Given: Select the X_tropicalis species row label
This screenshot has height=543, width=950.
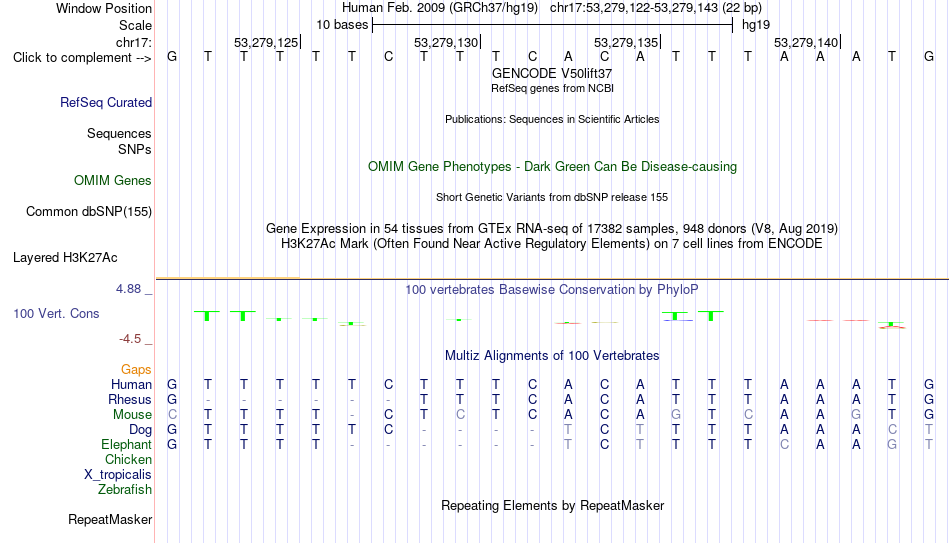Looking at the screenshot, I should (x=118, y=475).
